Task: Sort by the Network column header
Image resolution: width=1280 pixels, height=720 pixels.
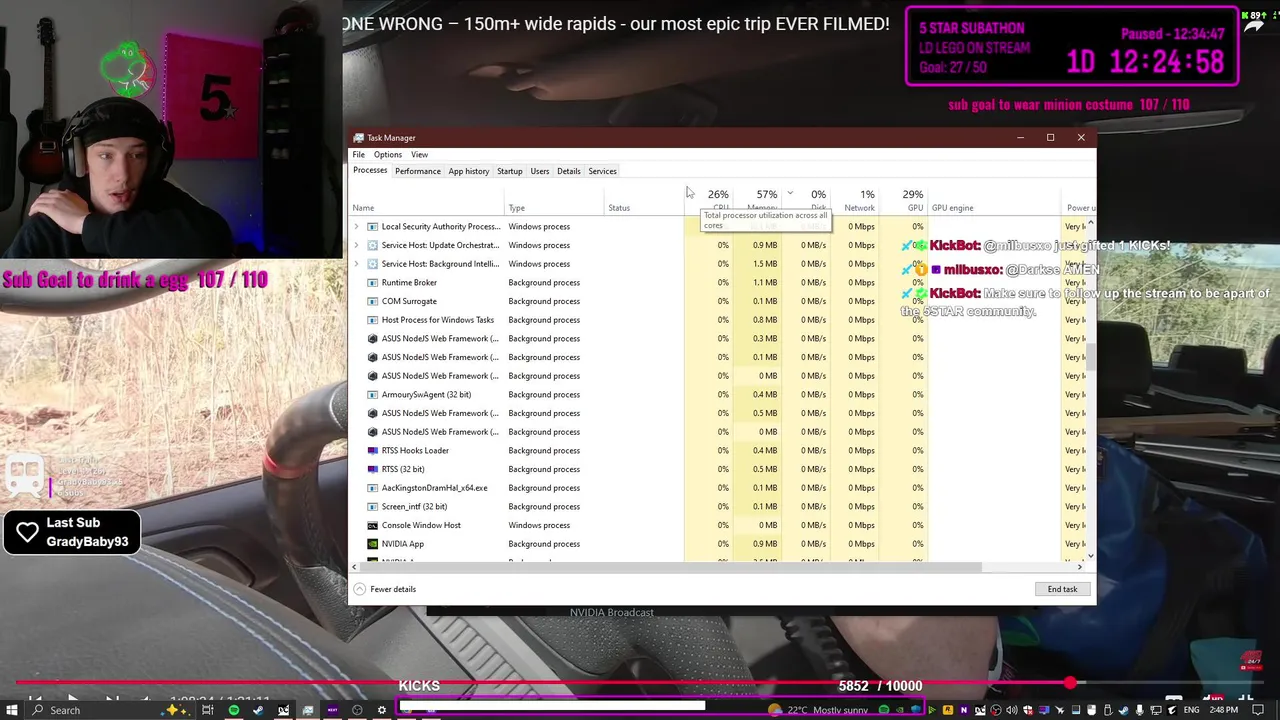Action: coord(855,200)
